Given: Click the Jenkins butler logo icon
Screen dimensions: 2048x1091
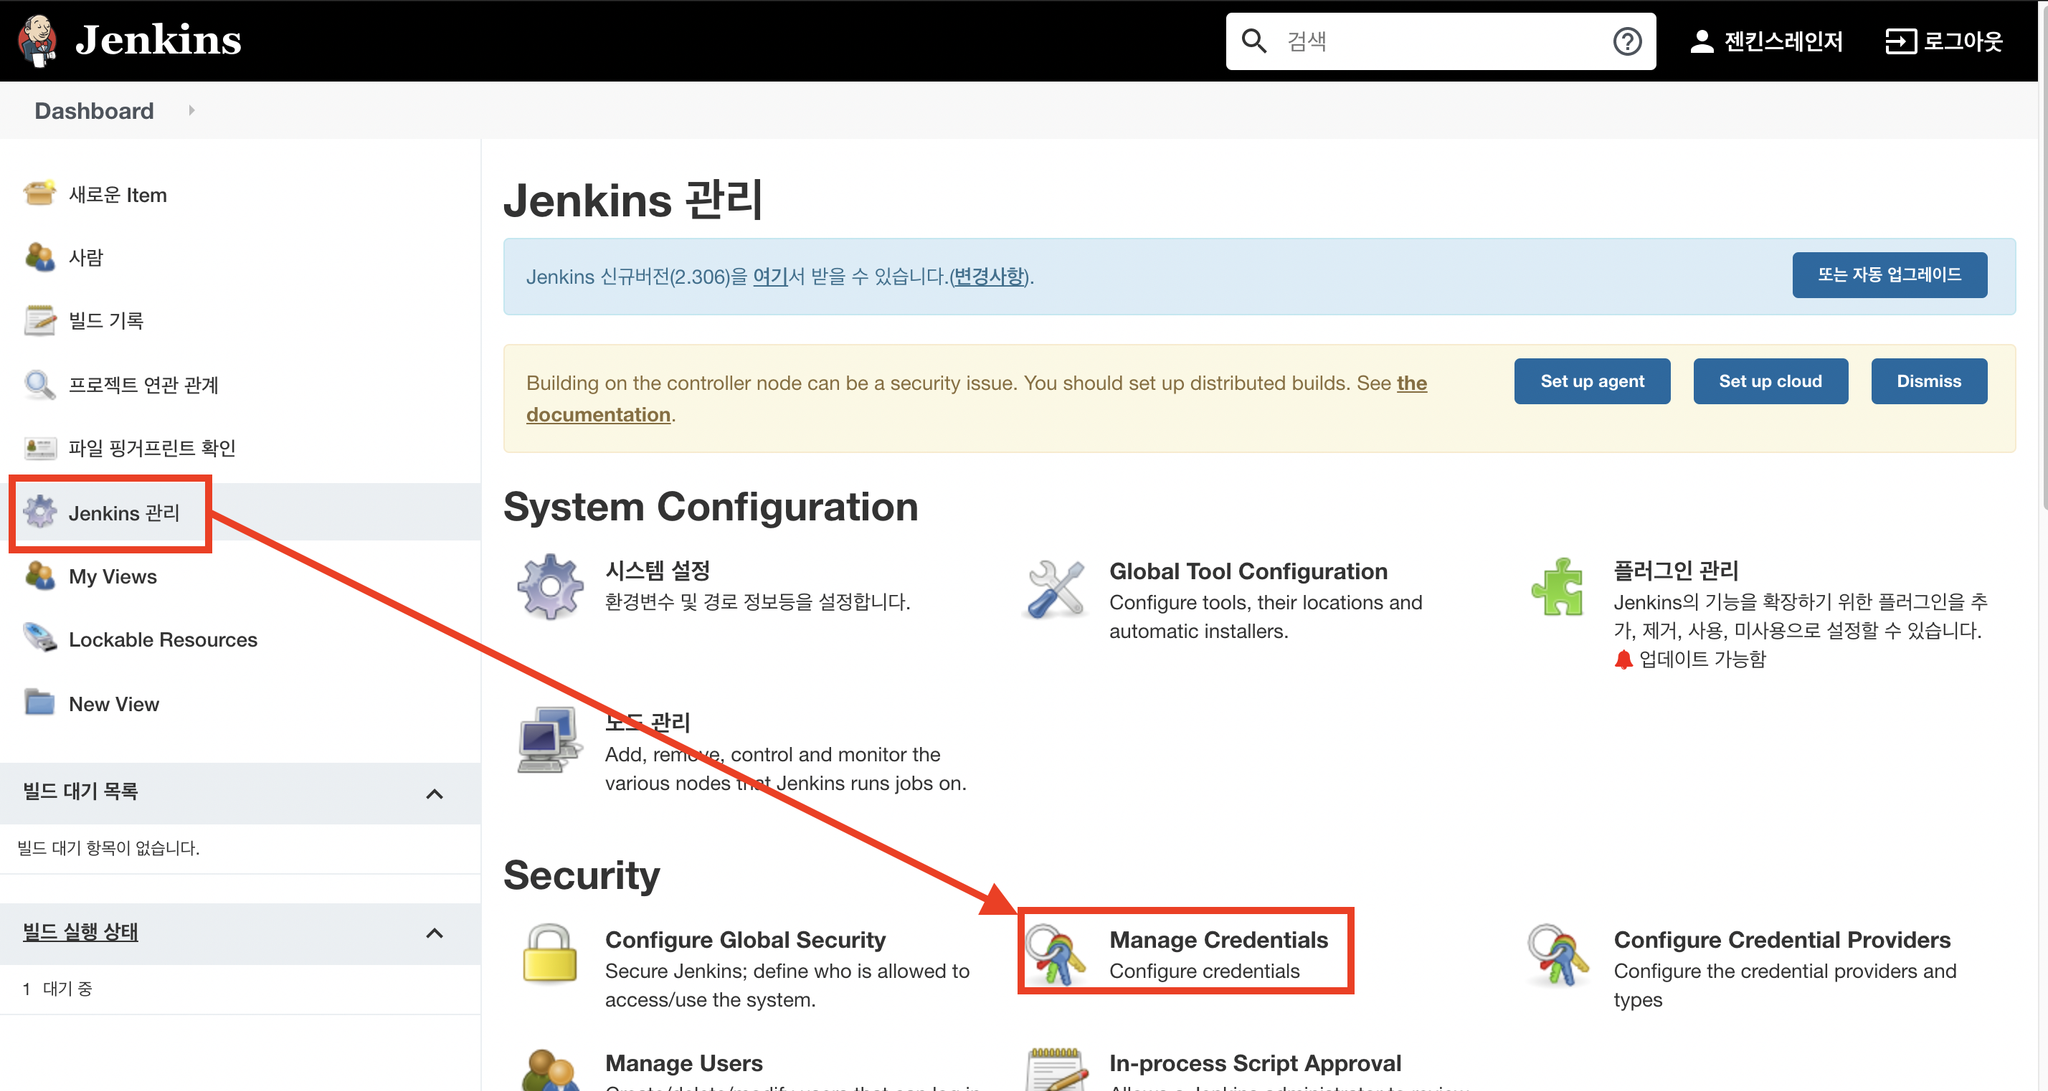Looking at the screenshot, I should click(37, 41).
